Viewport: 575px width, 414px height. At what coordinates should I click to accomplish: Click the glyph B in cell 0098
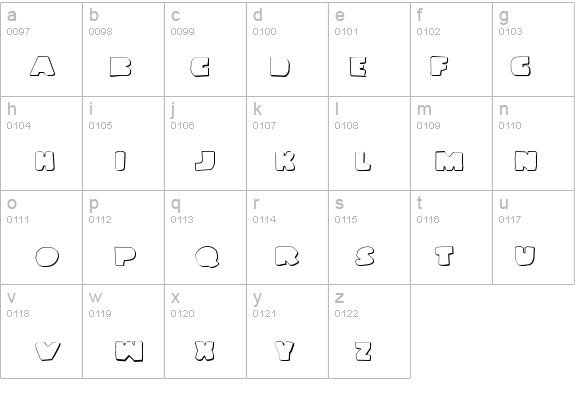[x=121, y=67]
